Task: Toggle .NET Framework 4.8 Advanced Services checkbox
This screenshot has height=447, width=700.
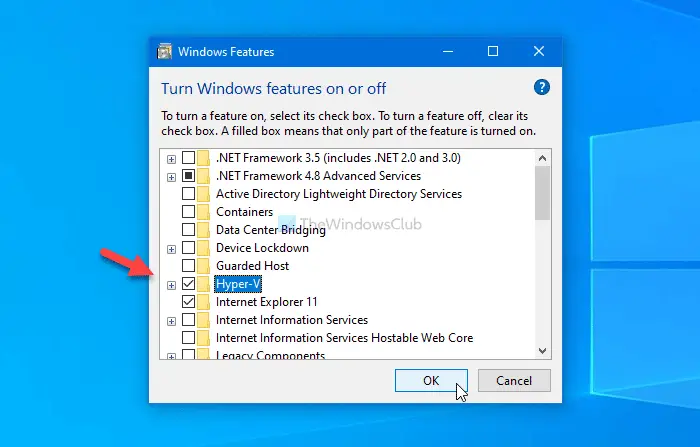Action: coord(188,175)
